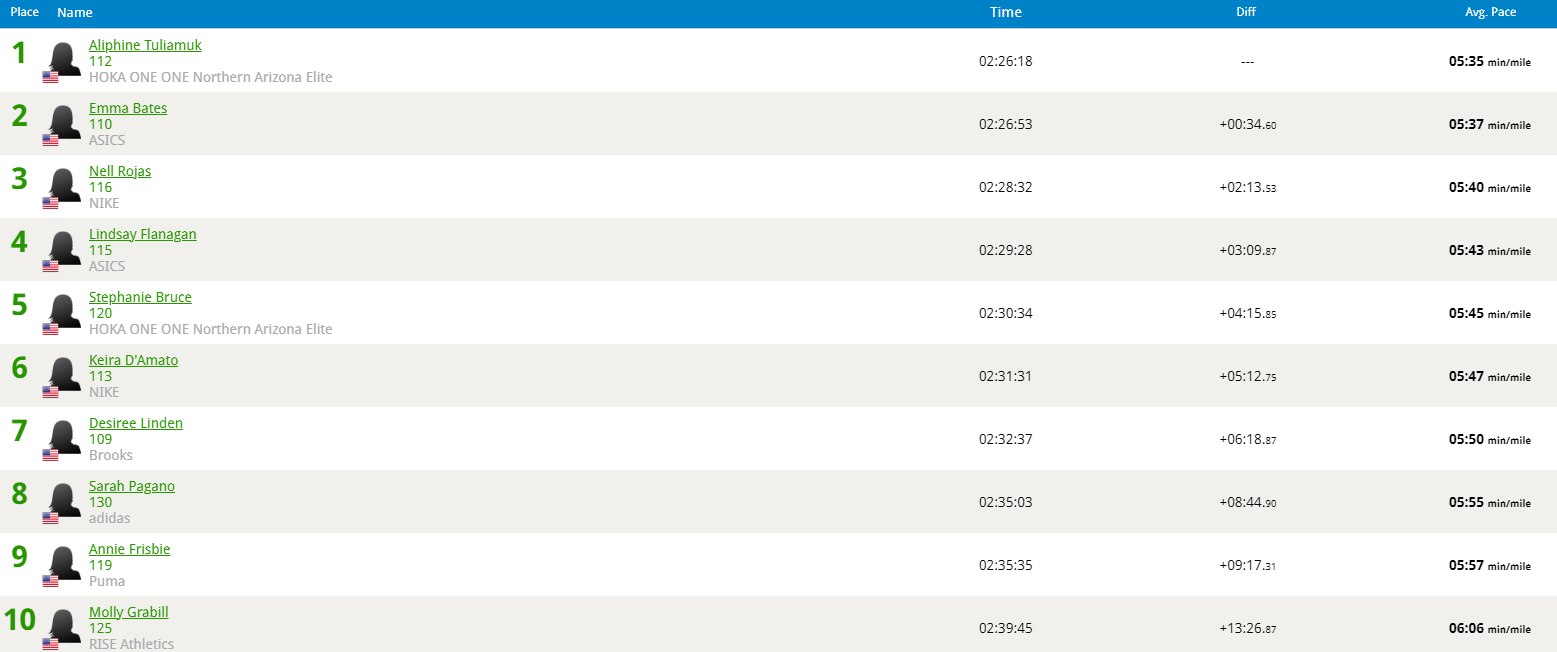Open Aliphine Tuliamuk's runner profile link
The image size is (1557, 652).
[x=145, y=45]
